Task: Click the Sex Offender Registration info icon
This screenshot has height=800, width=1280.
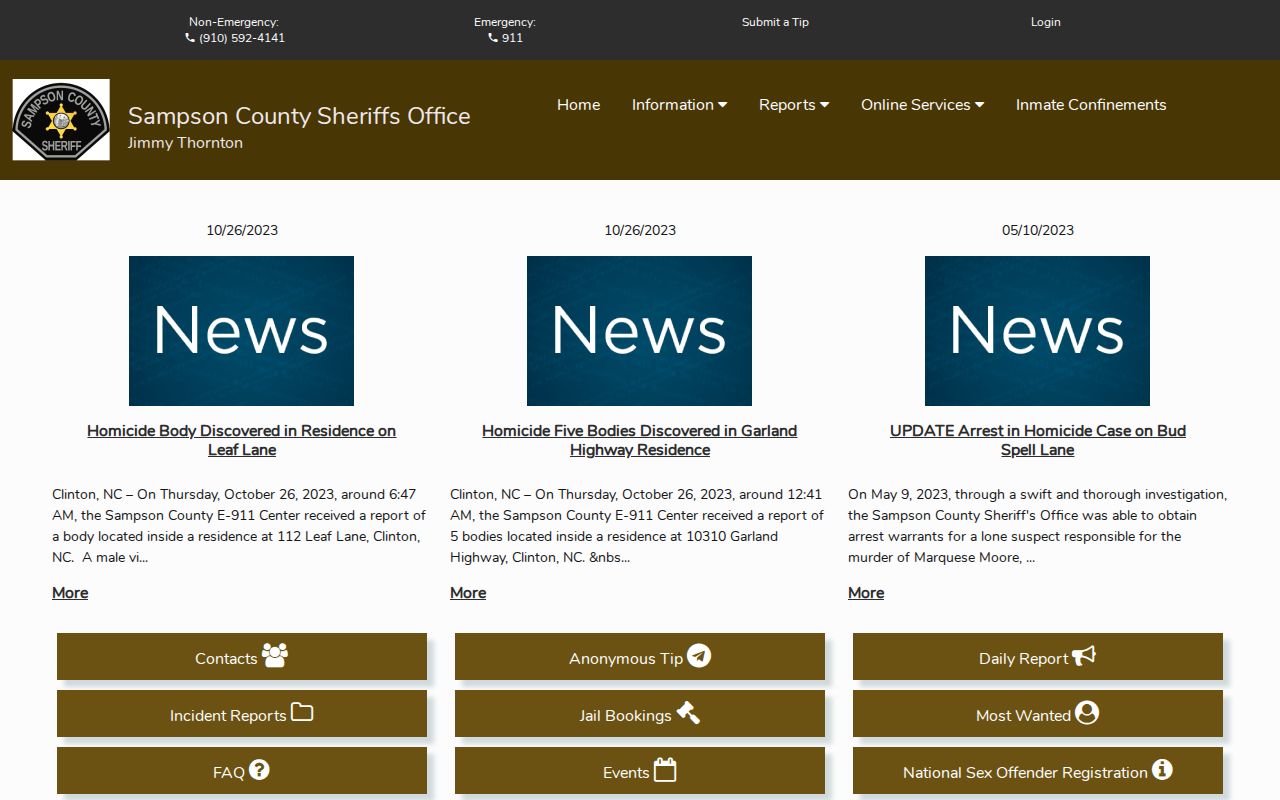Action: point(1162,770)
